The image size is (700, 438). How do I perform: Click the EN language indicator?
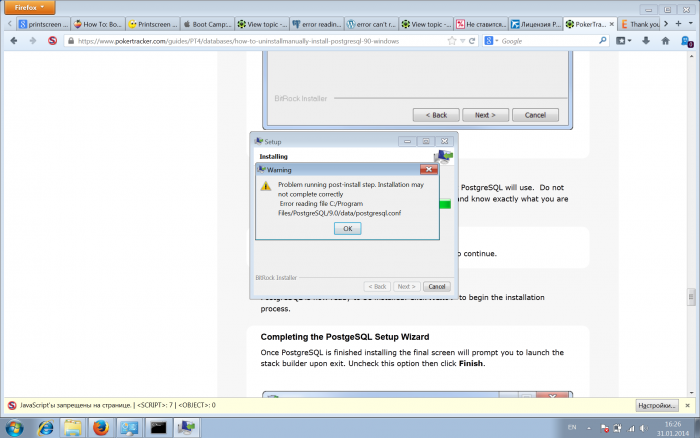(572, 428)
